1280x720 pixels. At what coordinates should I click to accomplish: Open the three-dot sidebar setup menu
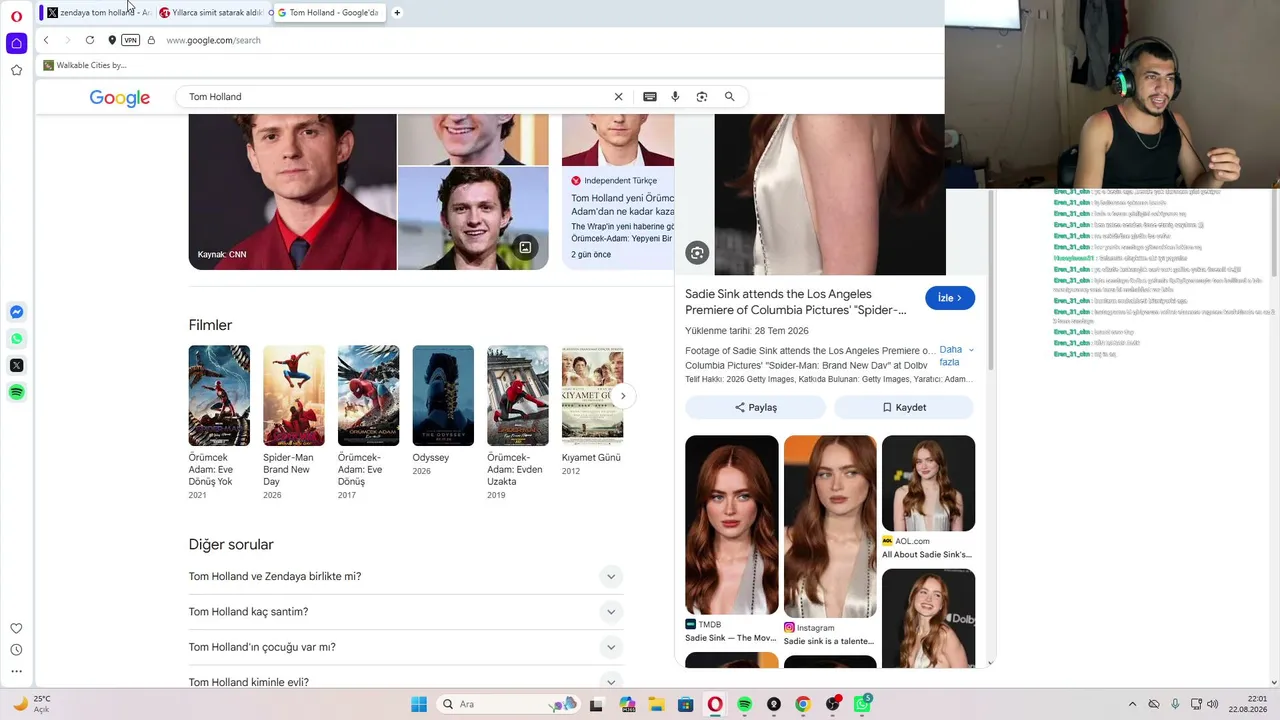click(16, 672)
